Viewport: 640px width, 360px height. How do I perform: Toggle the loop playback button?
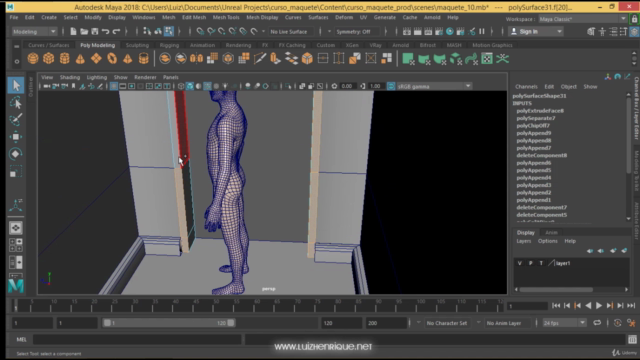point(597,323)
